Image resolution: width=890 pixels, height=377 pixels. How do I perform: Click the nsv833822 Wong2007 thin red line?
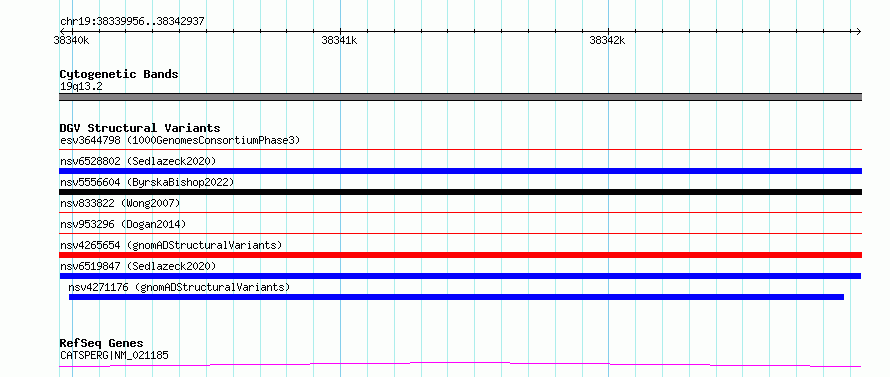[x=460, y=213]
